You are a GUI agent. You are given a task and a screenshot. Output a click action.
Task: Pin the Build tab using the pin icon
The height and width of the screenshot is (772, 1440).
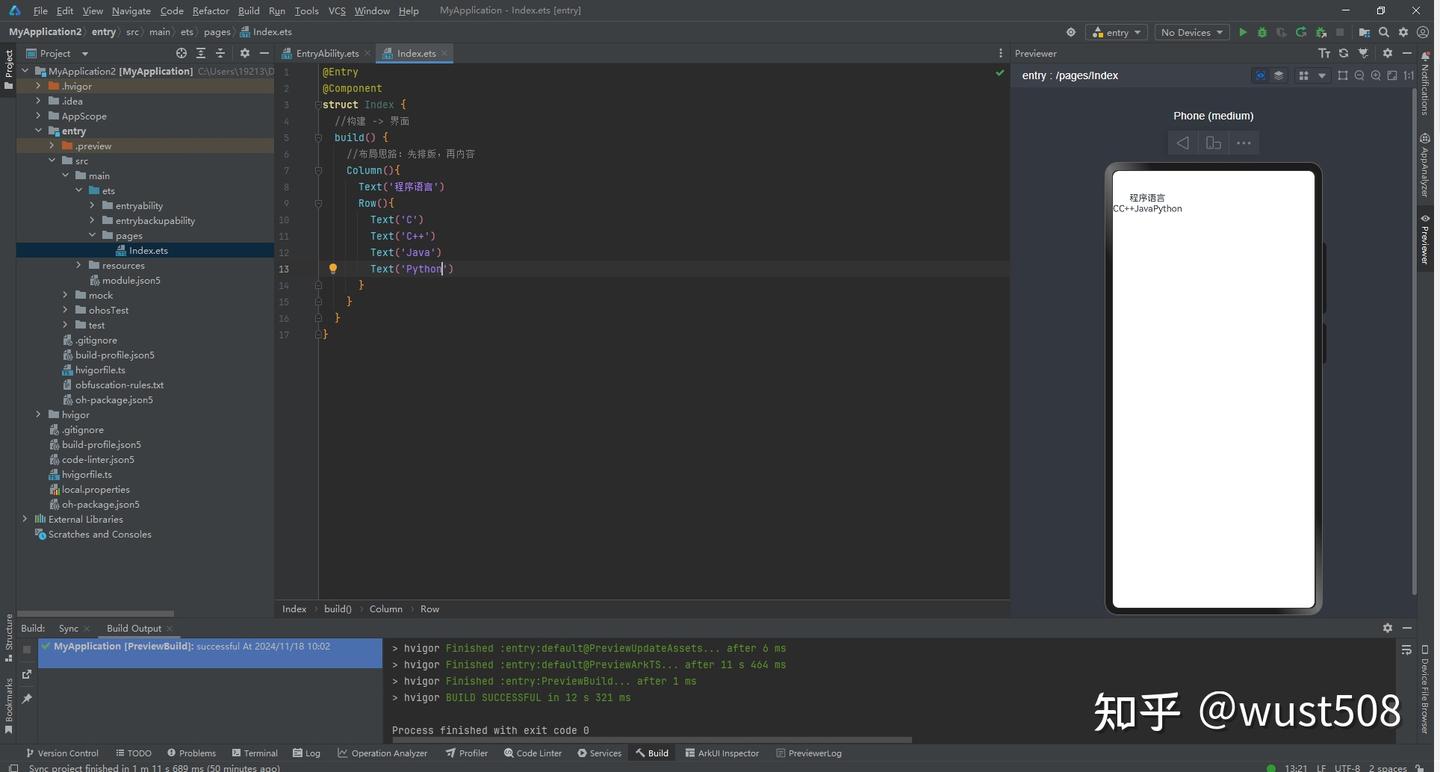(27, 698)
